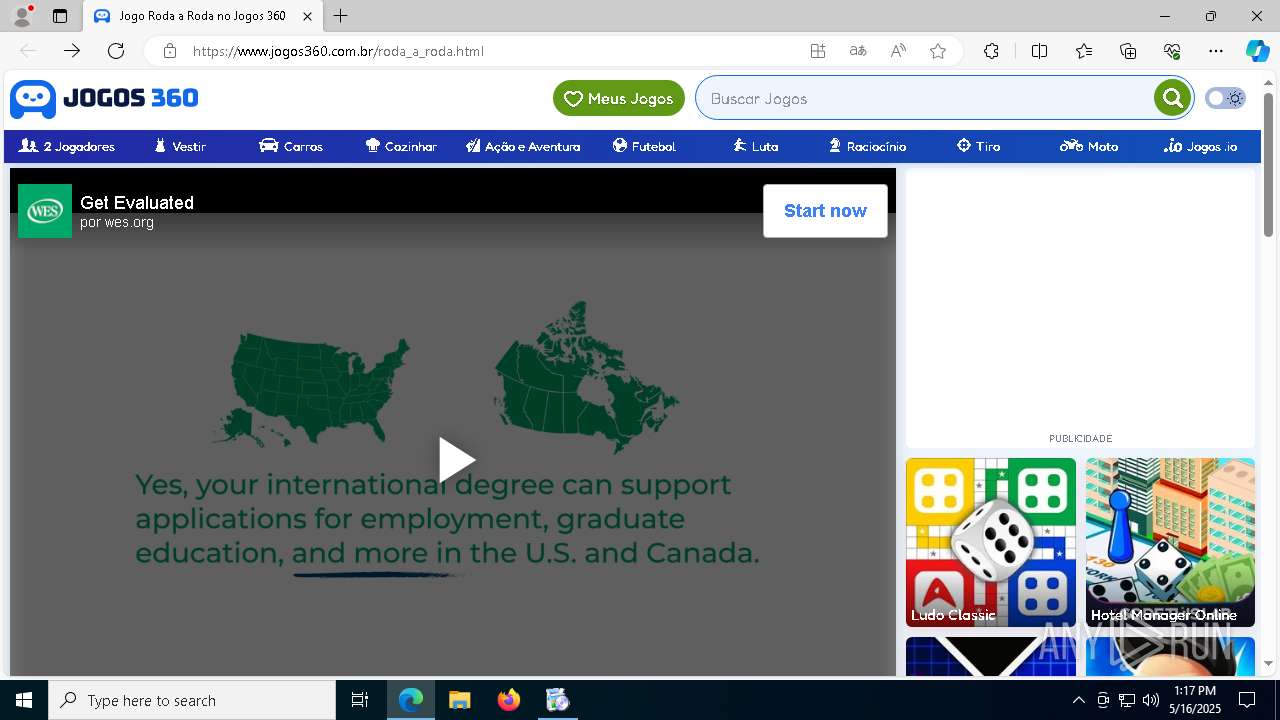Open the Raciocínio category
Screen dimensions: 1280x720
click(867, 146)
